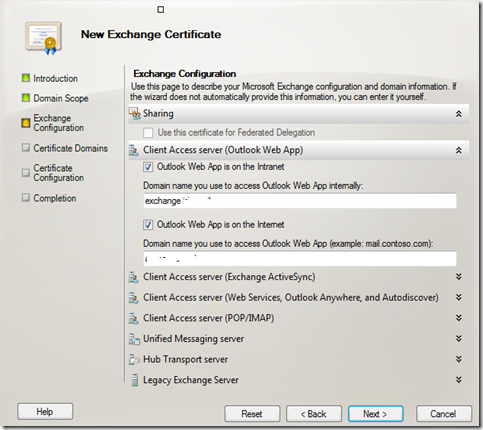Uncheck Outlook Web App is on the Internet
This screenshot has width=483, height=430.
click(x=148, y=225)
